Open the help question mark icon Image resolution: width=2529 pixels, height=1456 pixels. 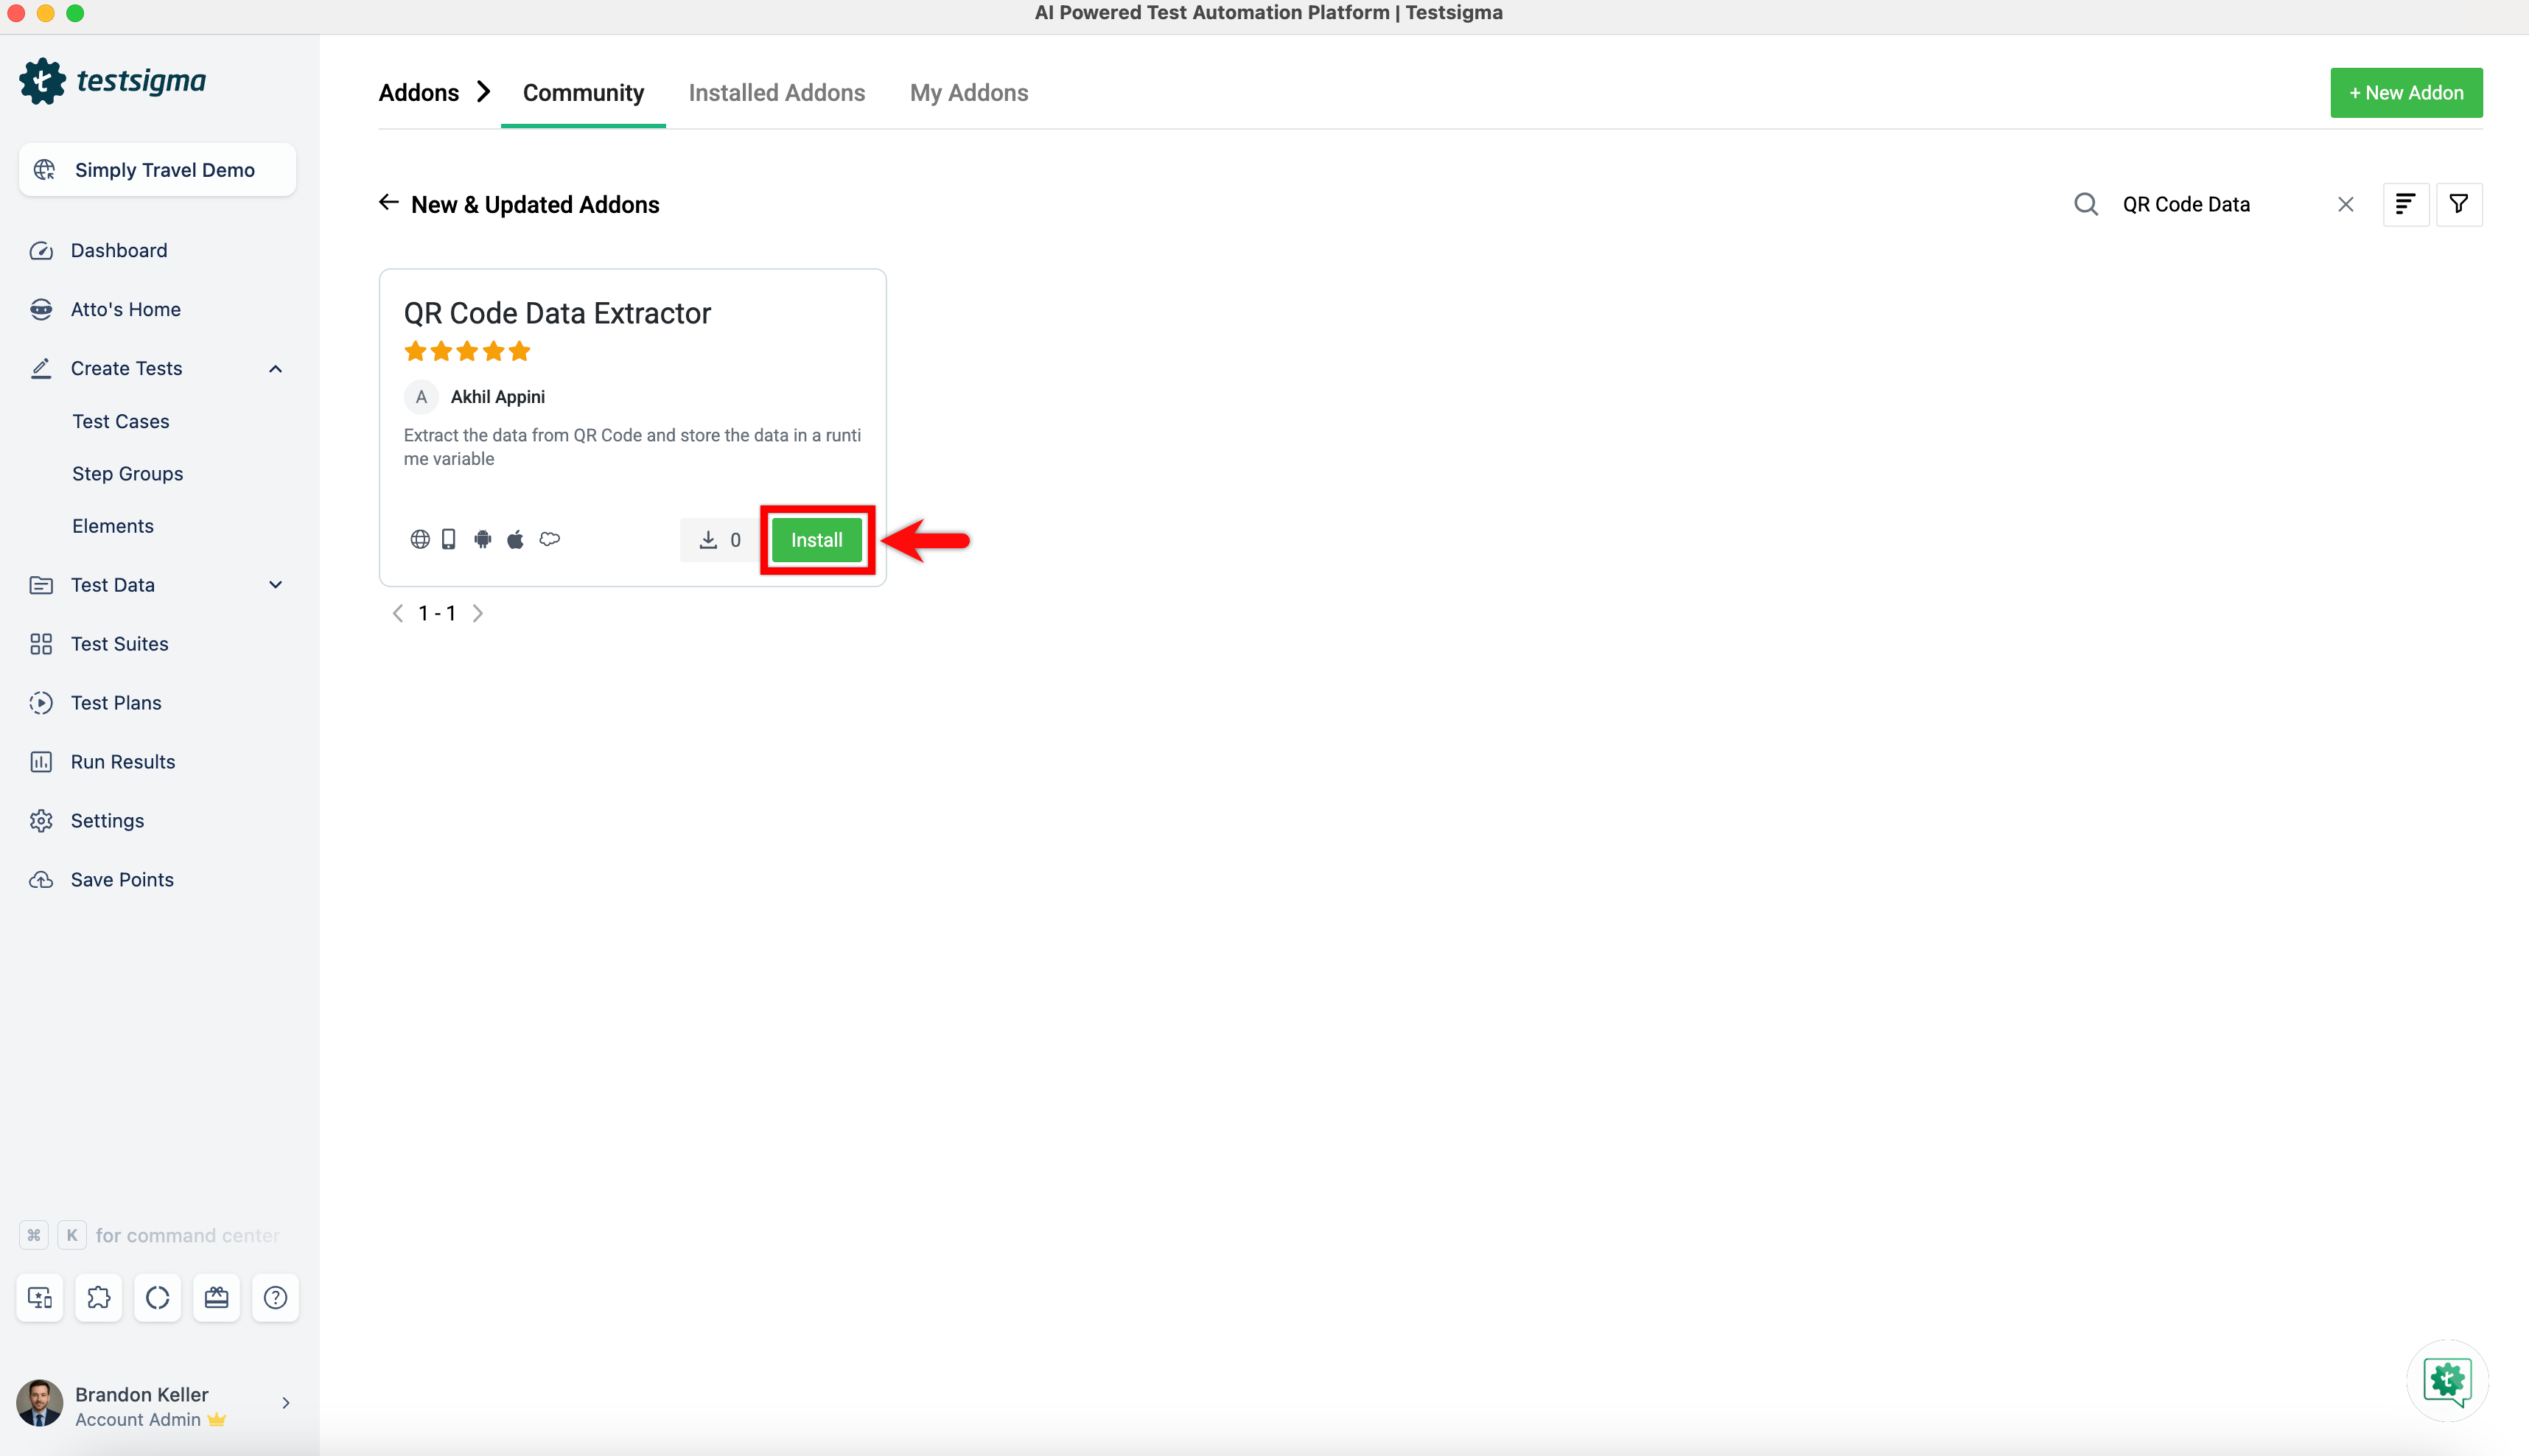pyautogui.click(x=275, y=1297)
